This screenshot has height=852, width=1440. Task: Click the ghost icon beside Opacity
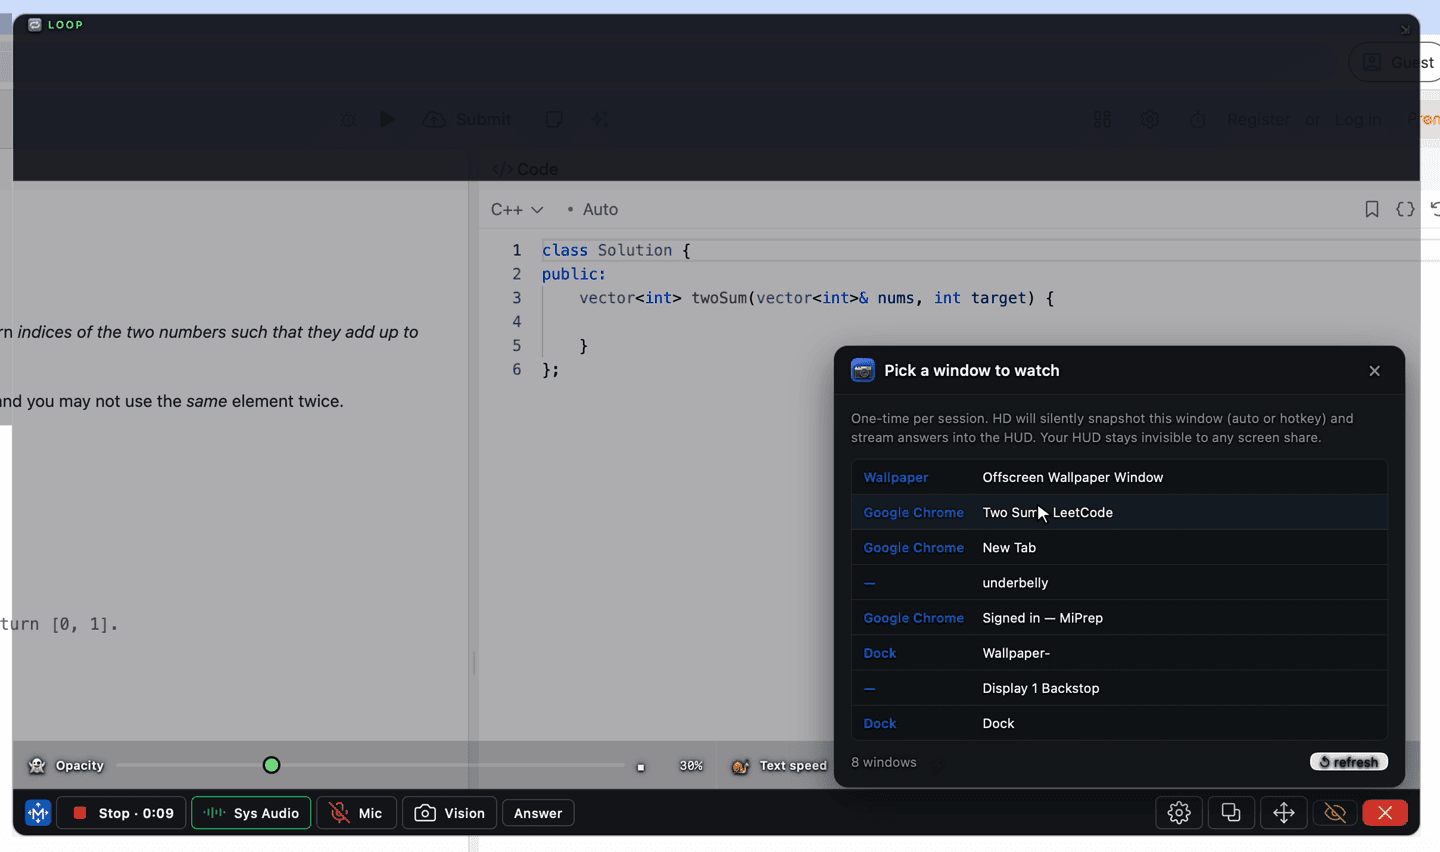(x=37, y=766)
